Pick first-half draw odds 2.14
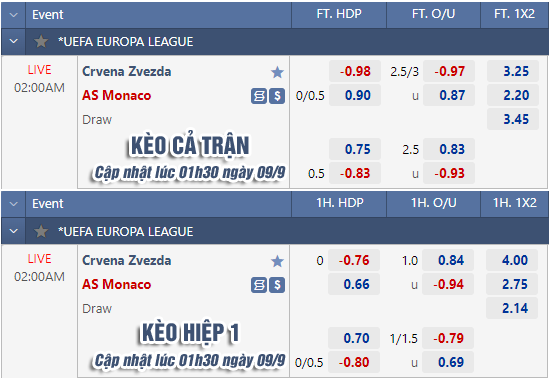 [512, 308]
